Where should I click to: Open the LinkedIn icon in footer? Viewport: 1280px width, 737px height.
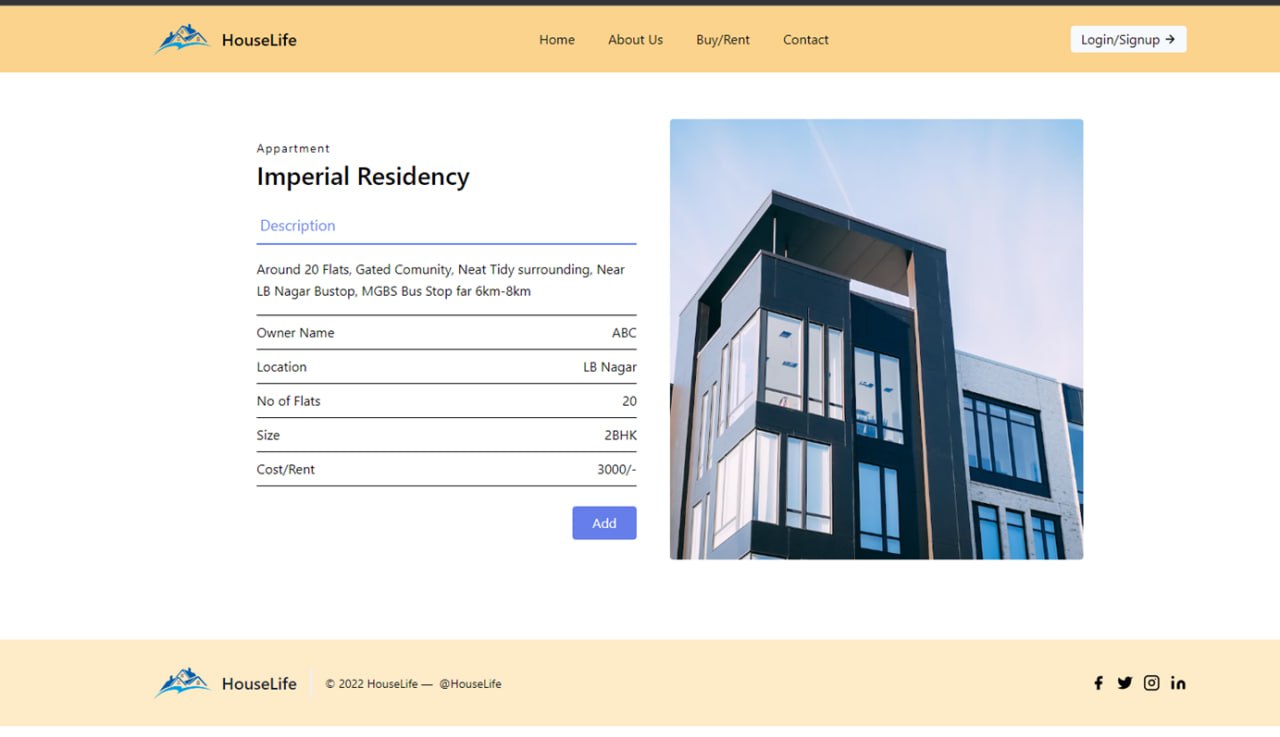(1178, 683)
